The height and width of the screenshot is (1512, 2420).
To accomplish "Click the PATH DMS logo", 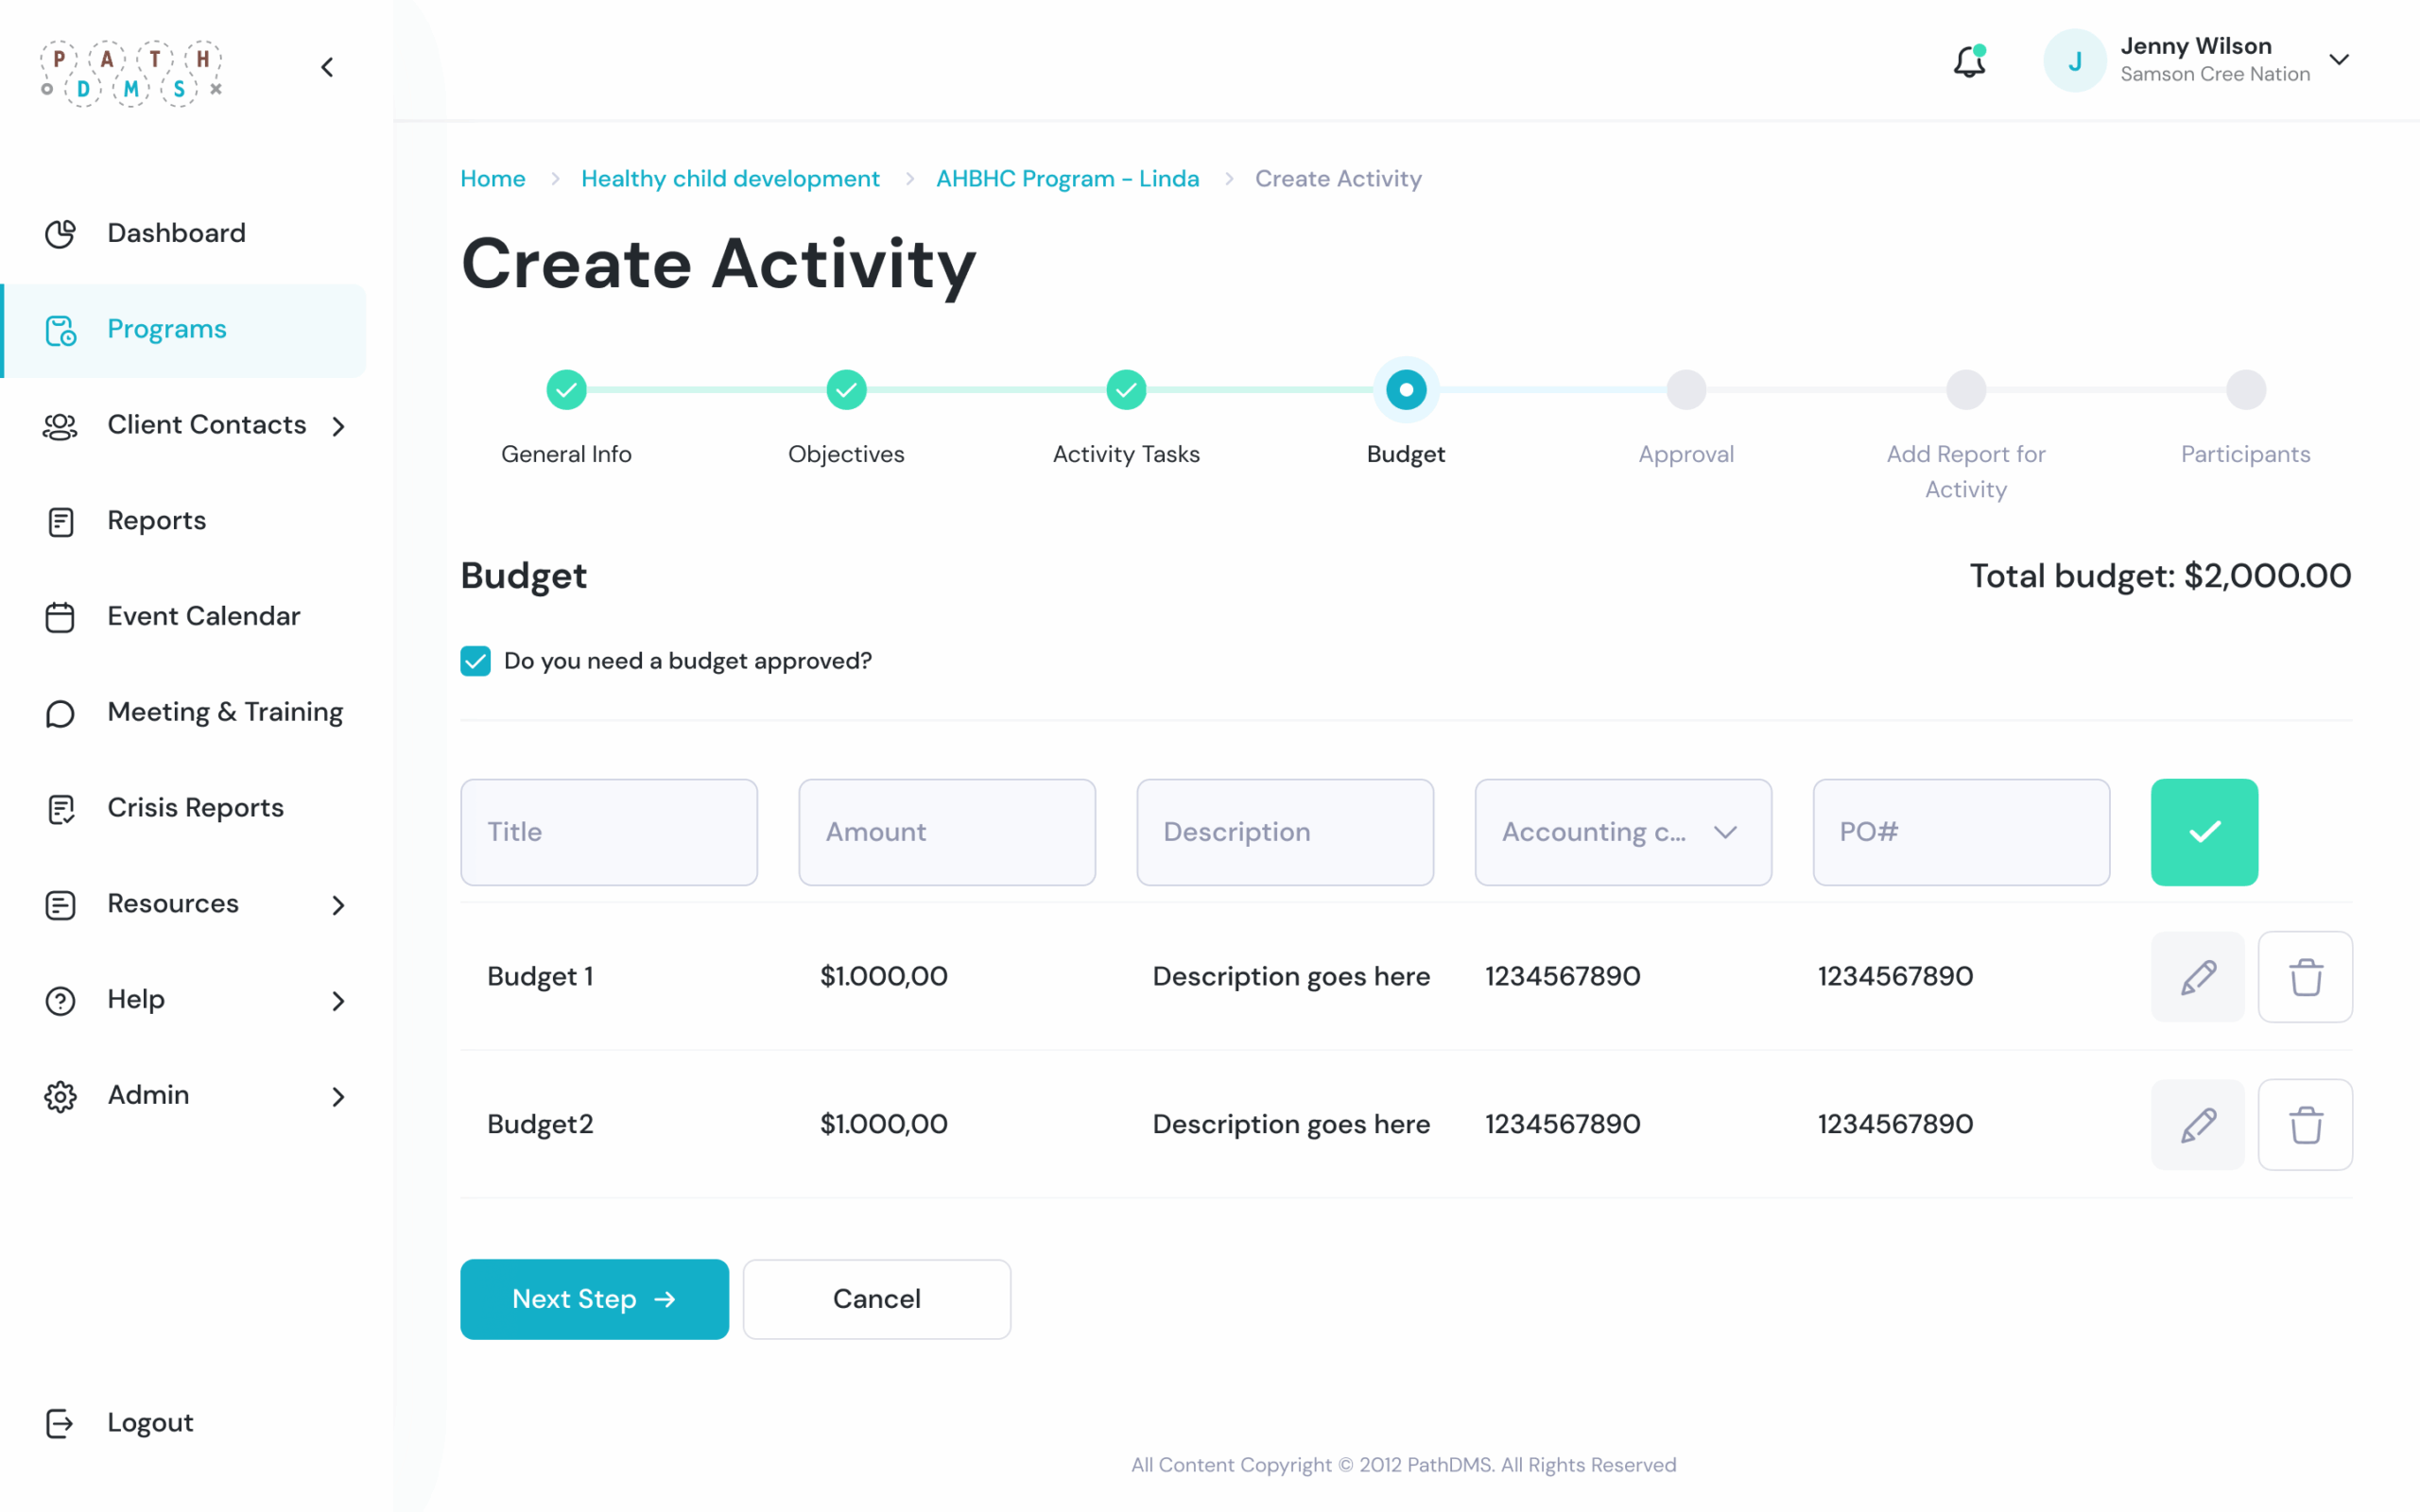I will tap(131, 73).
